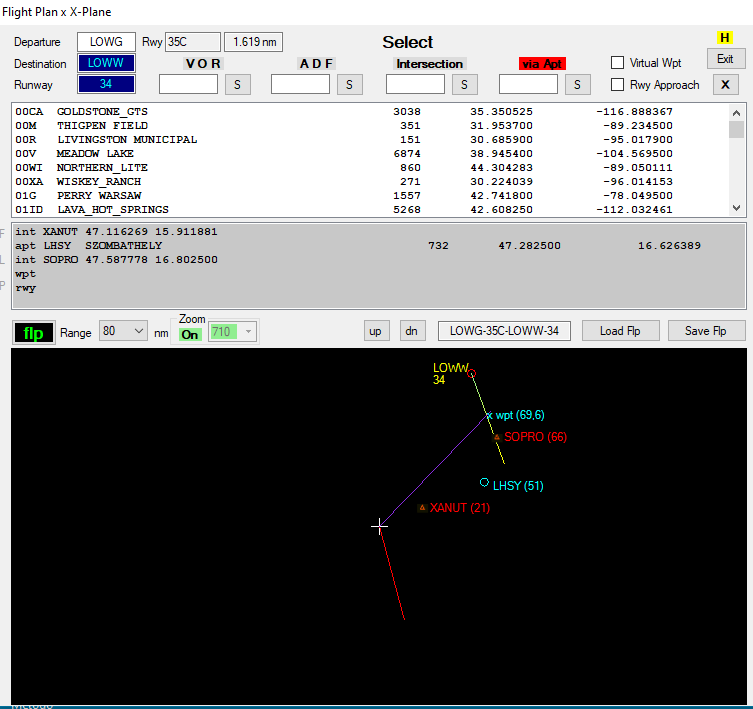Click the white crosshair departure marker
This screenshot has height=709, width=753.
[x=379, y=526]
